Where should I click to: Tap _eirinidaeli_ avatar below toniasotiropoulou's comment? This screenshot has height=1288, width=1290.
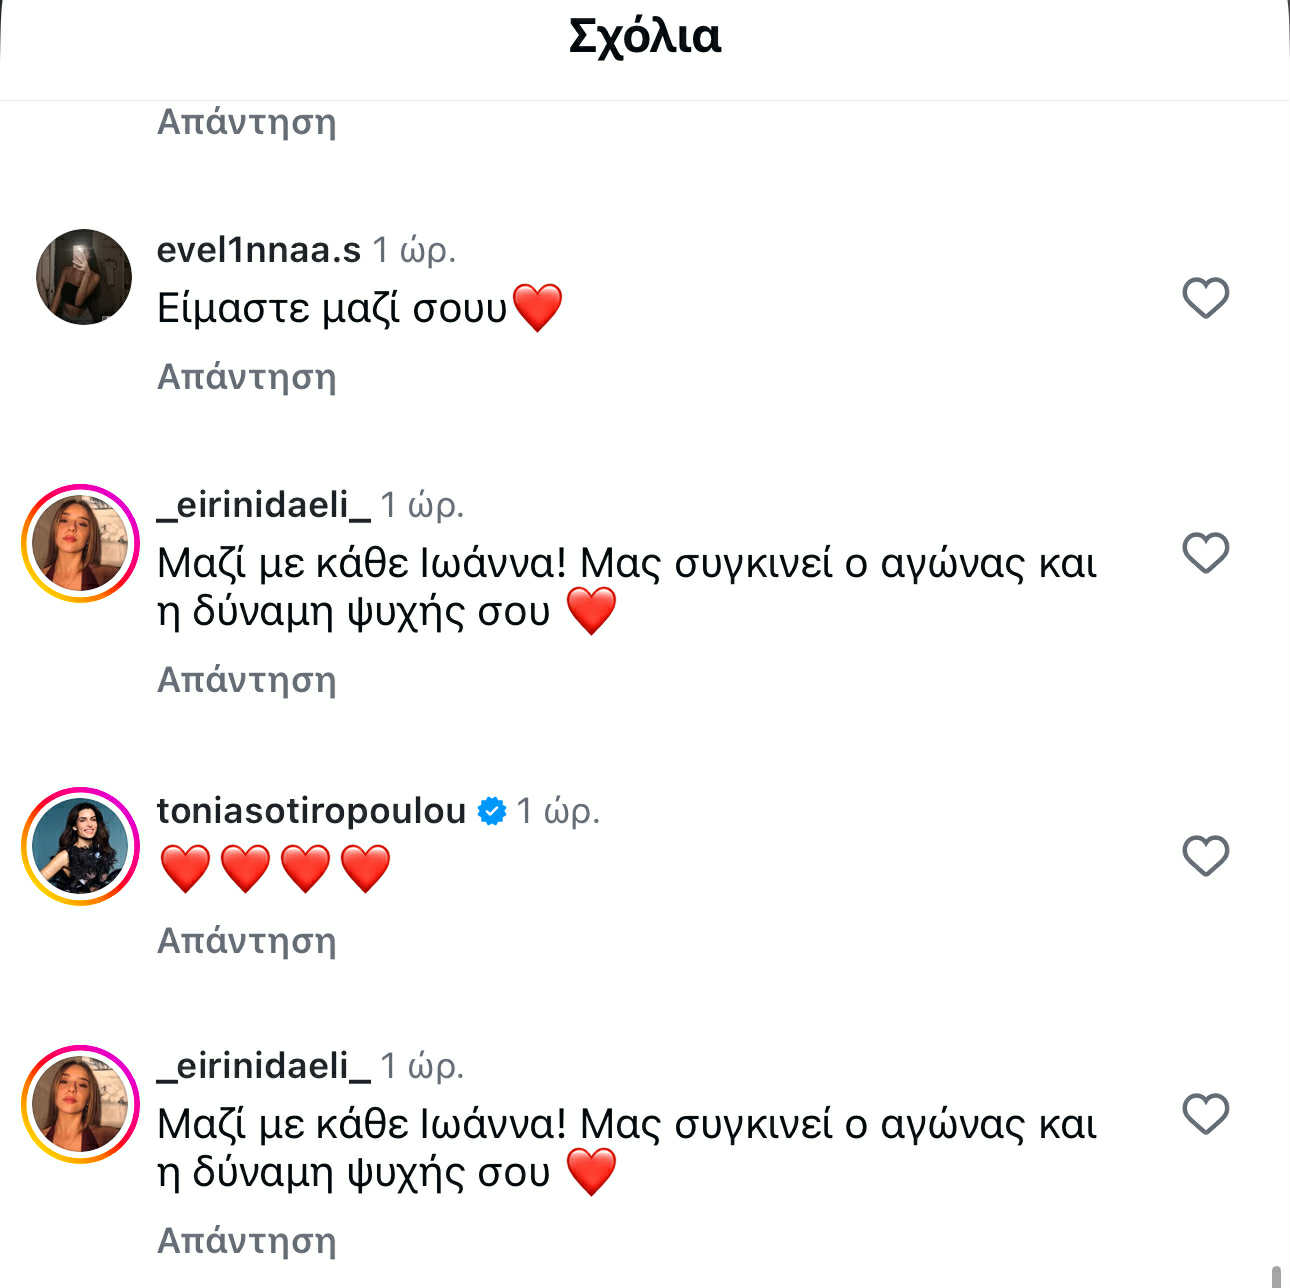point(80,1104)
